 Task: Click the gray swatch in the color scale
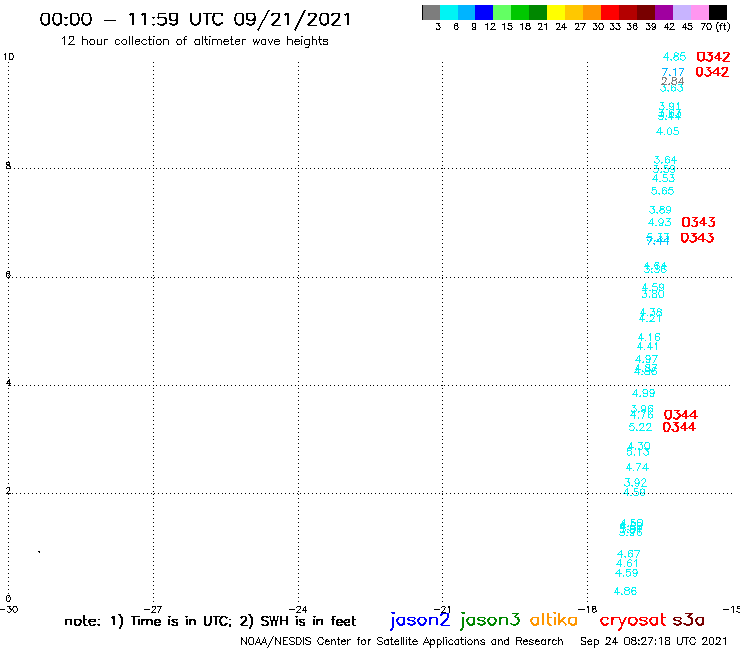(x=431, y=12)
